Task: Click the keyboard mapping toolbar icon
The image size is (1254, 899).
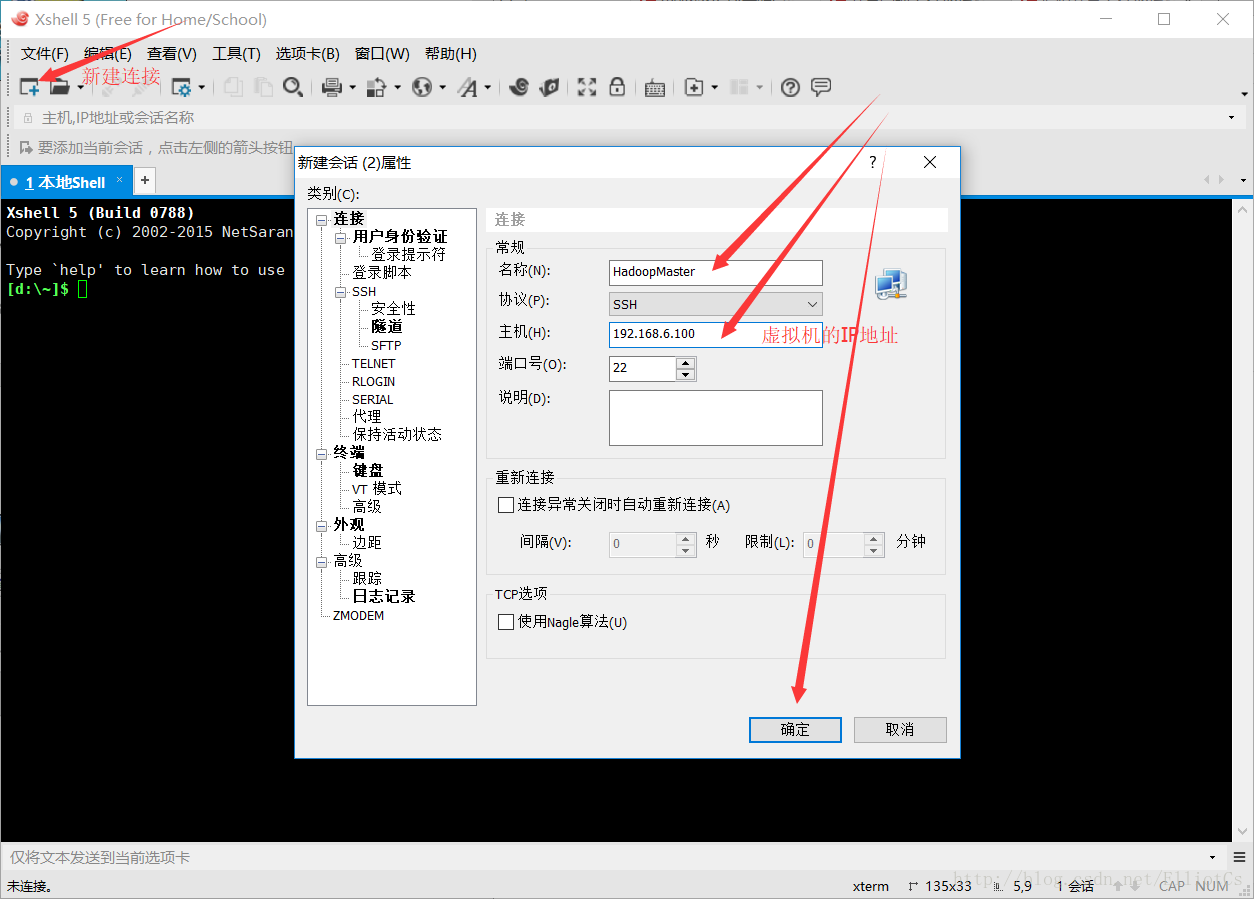Action: (x=655, y=88)
